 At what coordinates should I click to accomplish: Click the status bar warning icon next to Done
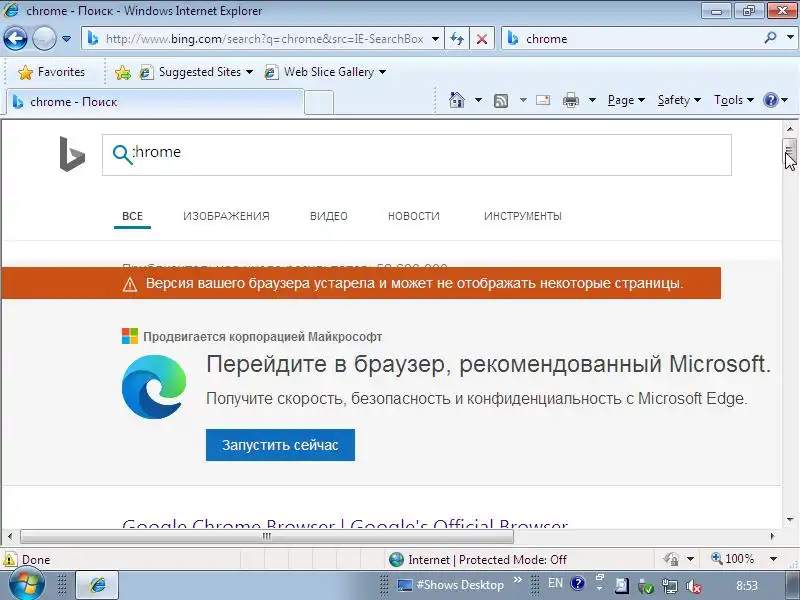click(9, 559)
